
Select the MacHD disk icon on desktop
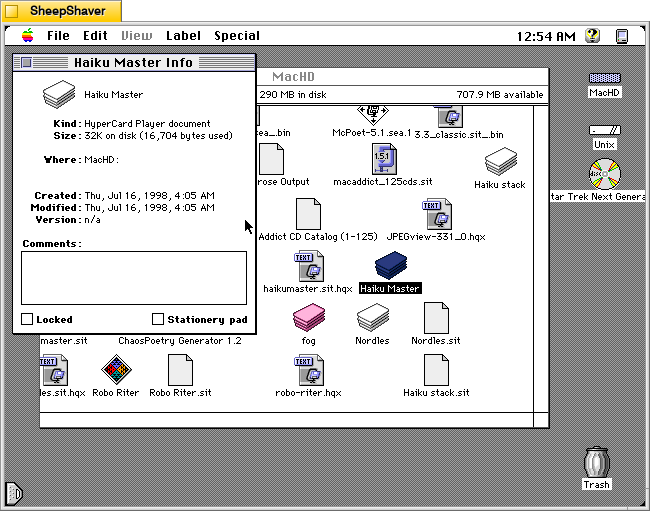pyautogui.click(x=604, y=78)
